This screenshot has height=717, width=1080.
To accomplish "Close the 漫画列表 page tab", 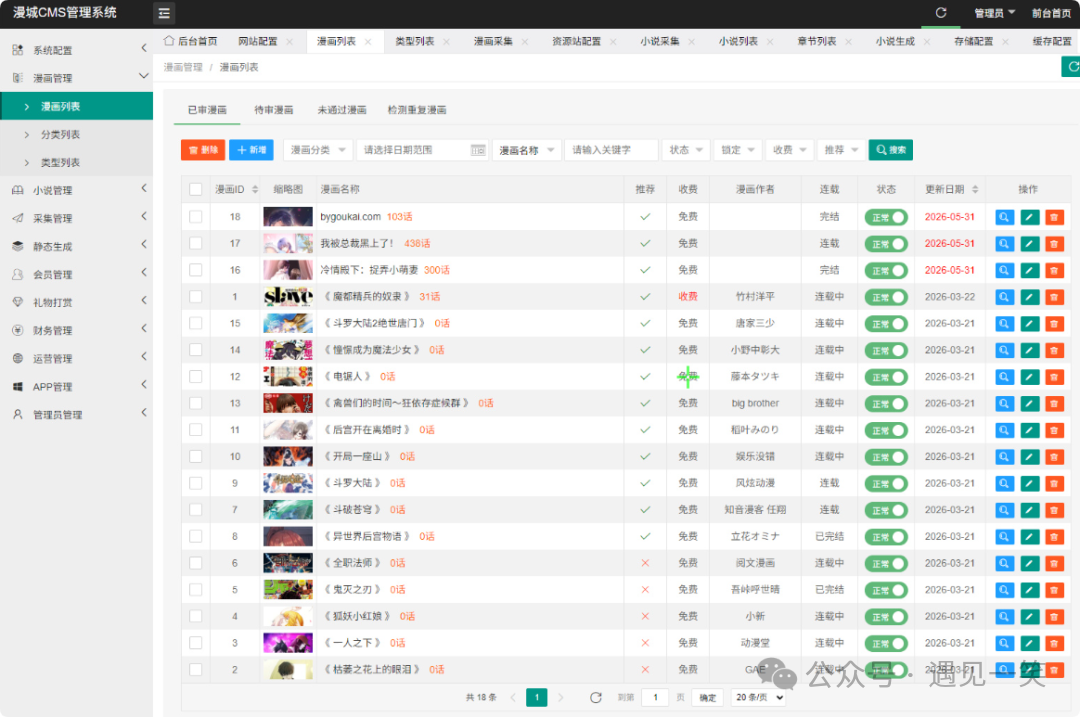I will [368, 42].
